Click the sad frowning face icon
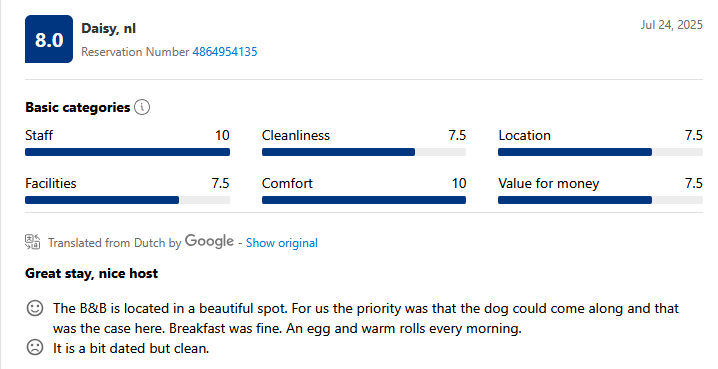The height and width of the screenshot is (369, 718). pyautogui.click(x=35, y=347)
